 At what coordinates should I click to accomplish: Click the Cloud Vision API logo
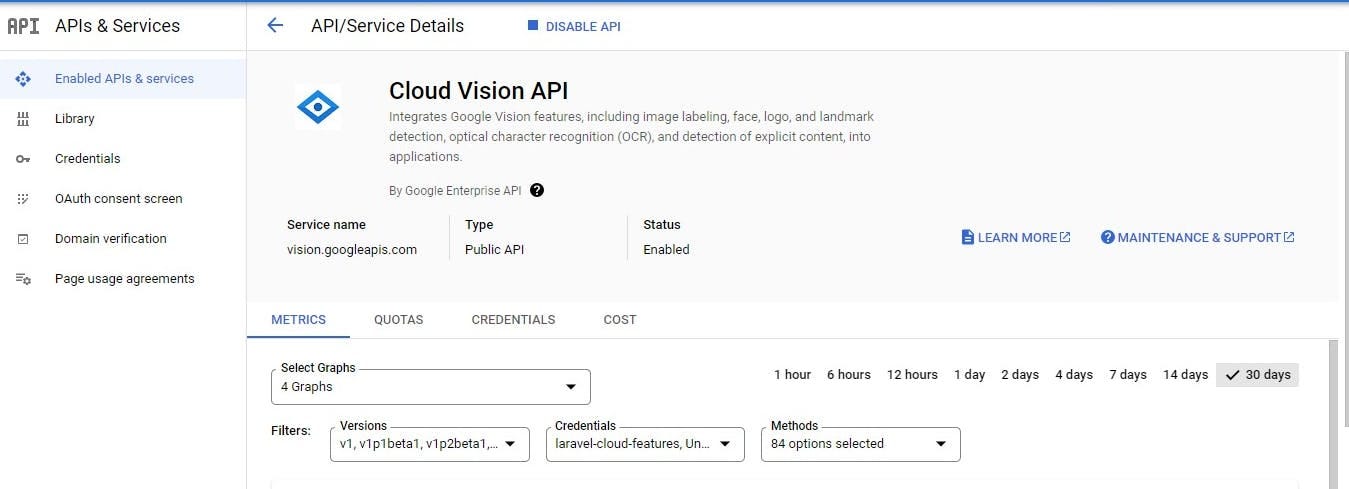318,106
